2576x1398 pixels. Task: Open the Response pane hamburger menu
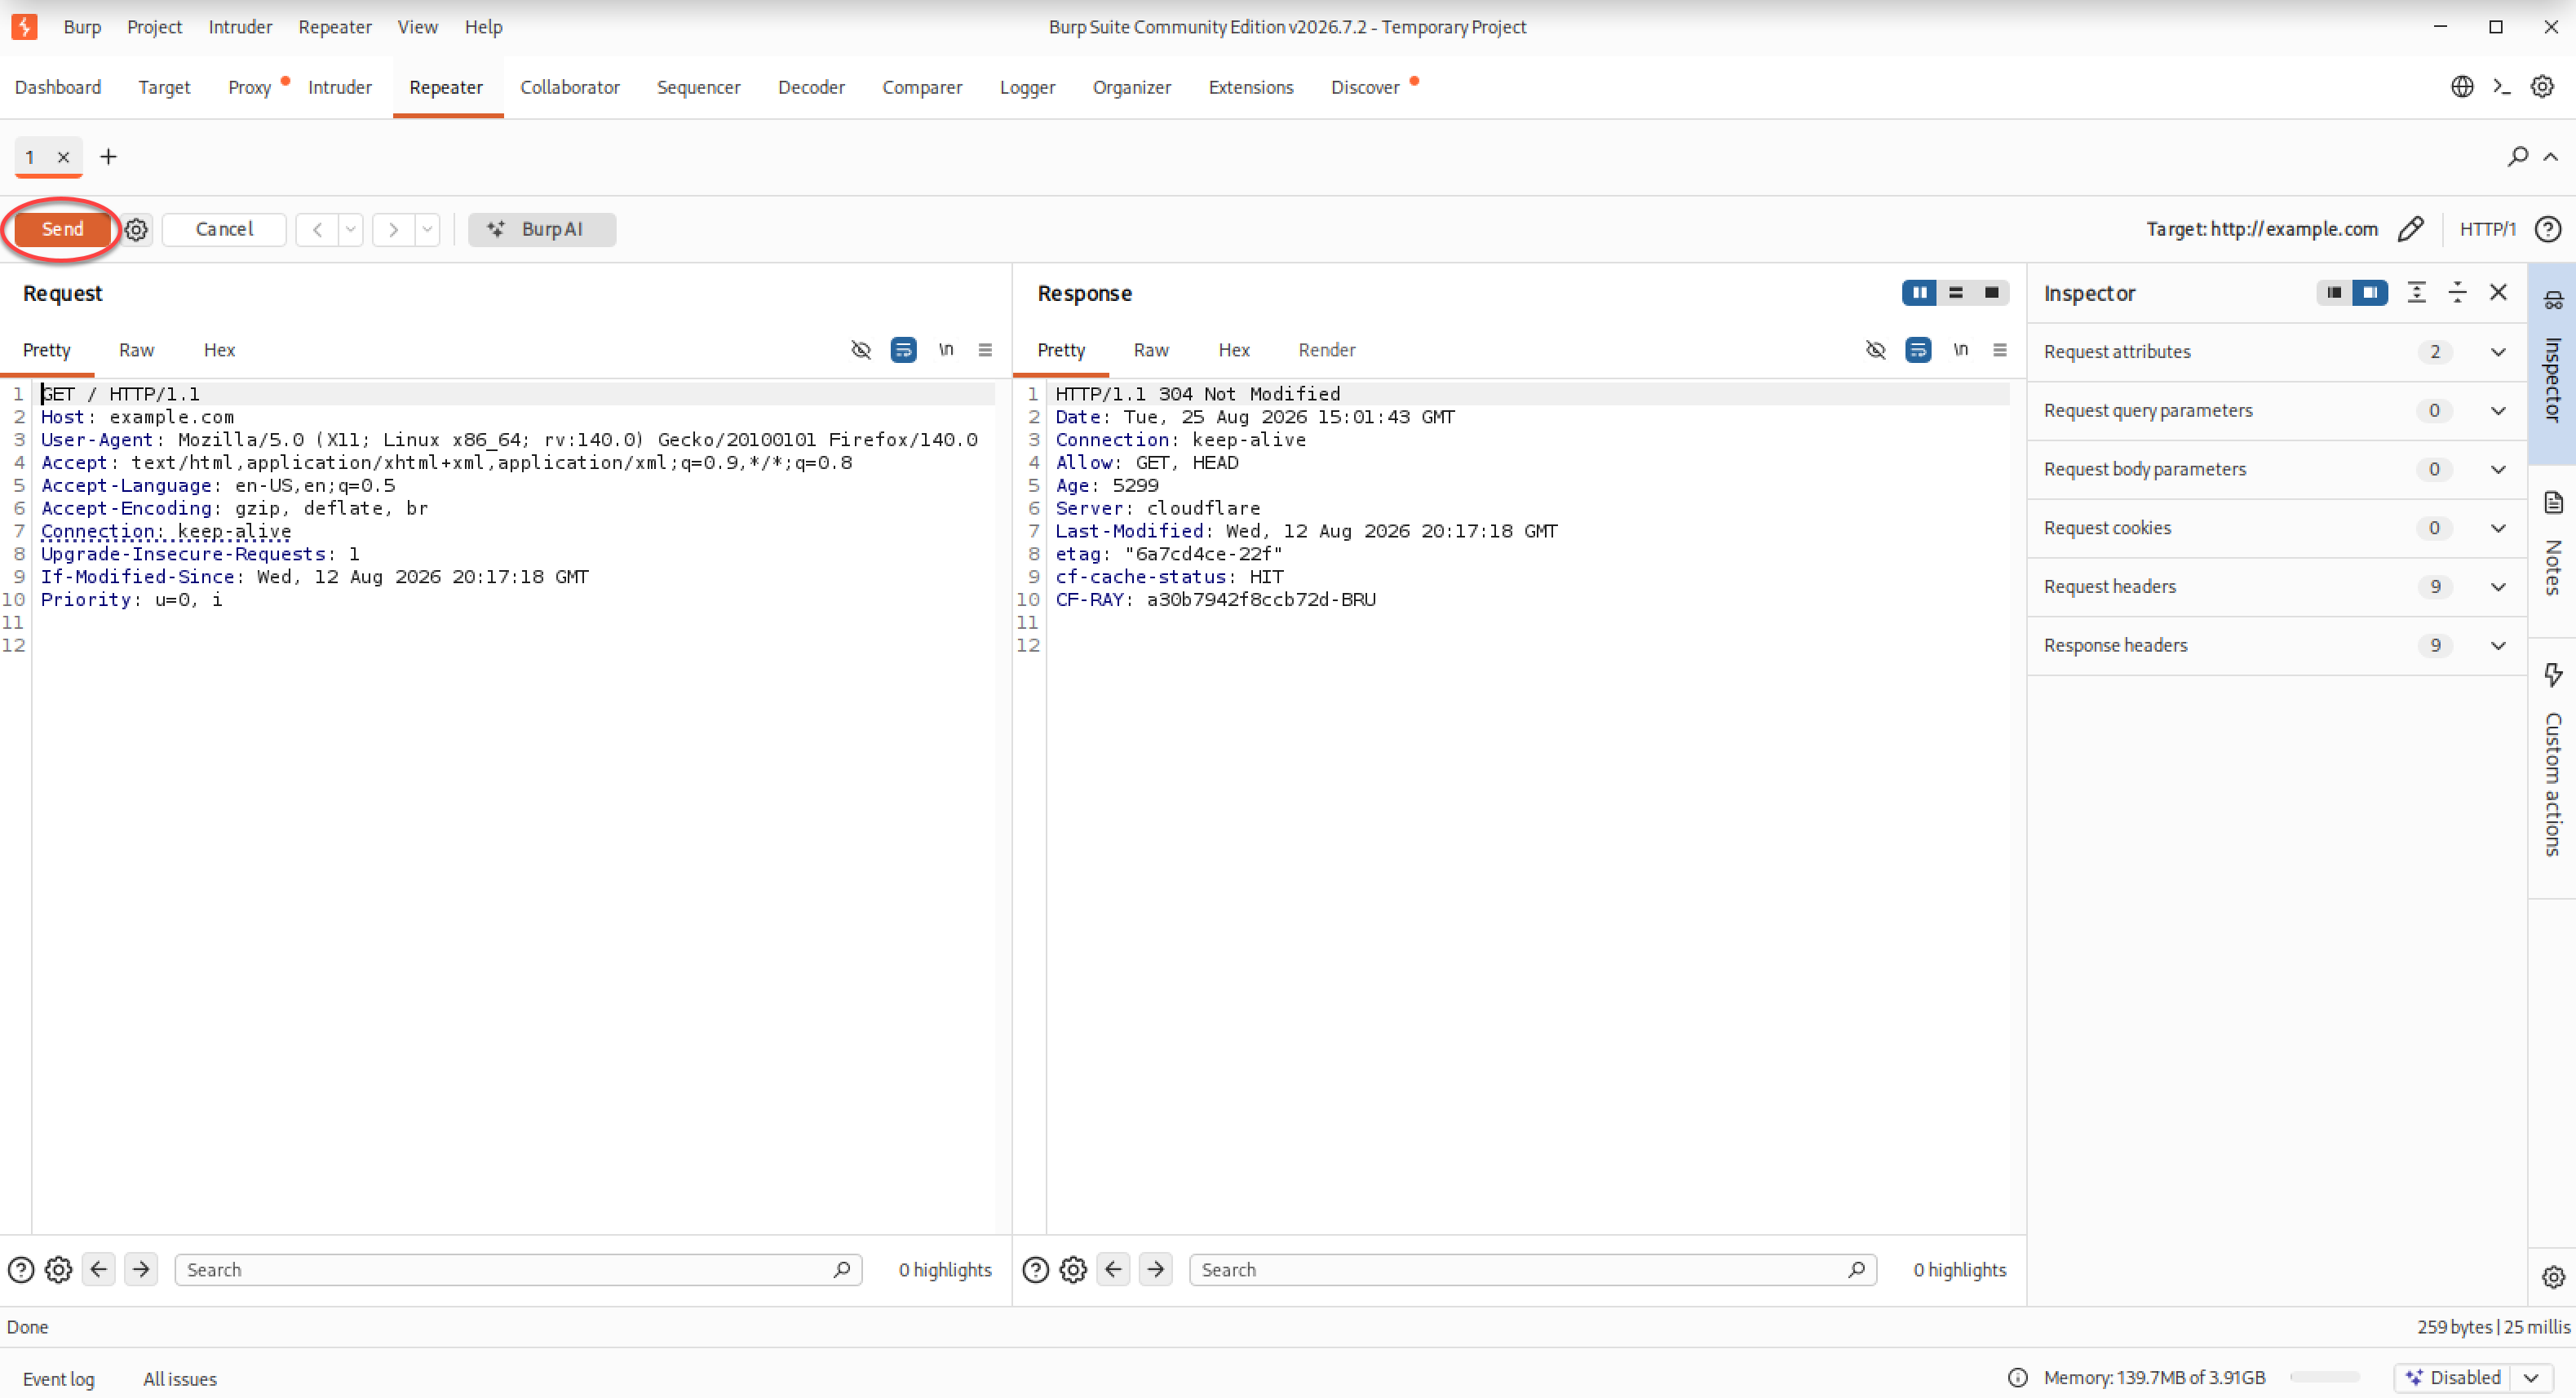[x=2000, y=350]
